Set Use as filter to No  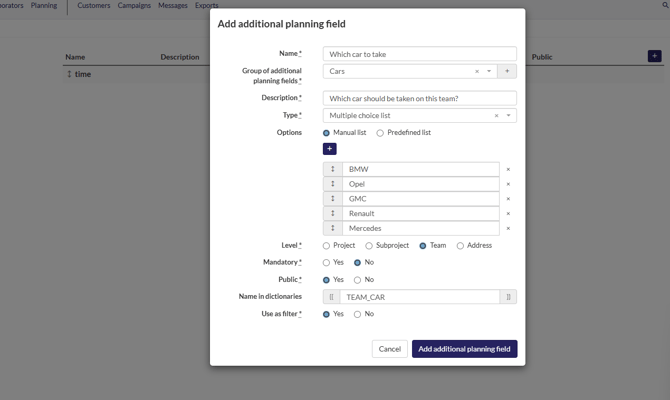357,314
